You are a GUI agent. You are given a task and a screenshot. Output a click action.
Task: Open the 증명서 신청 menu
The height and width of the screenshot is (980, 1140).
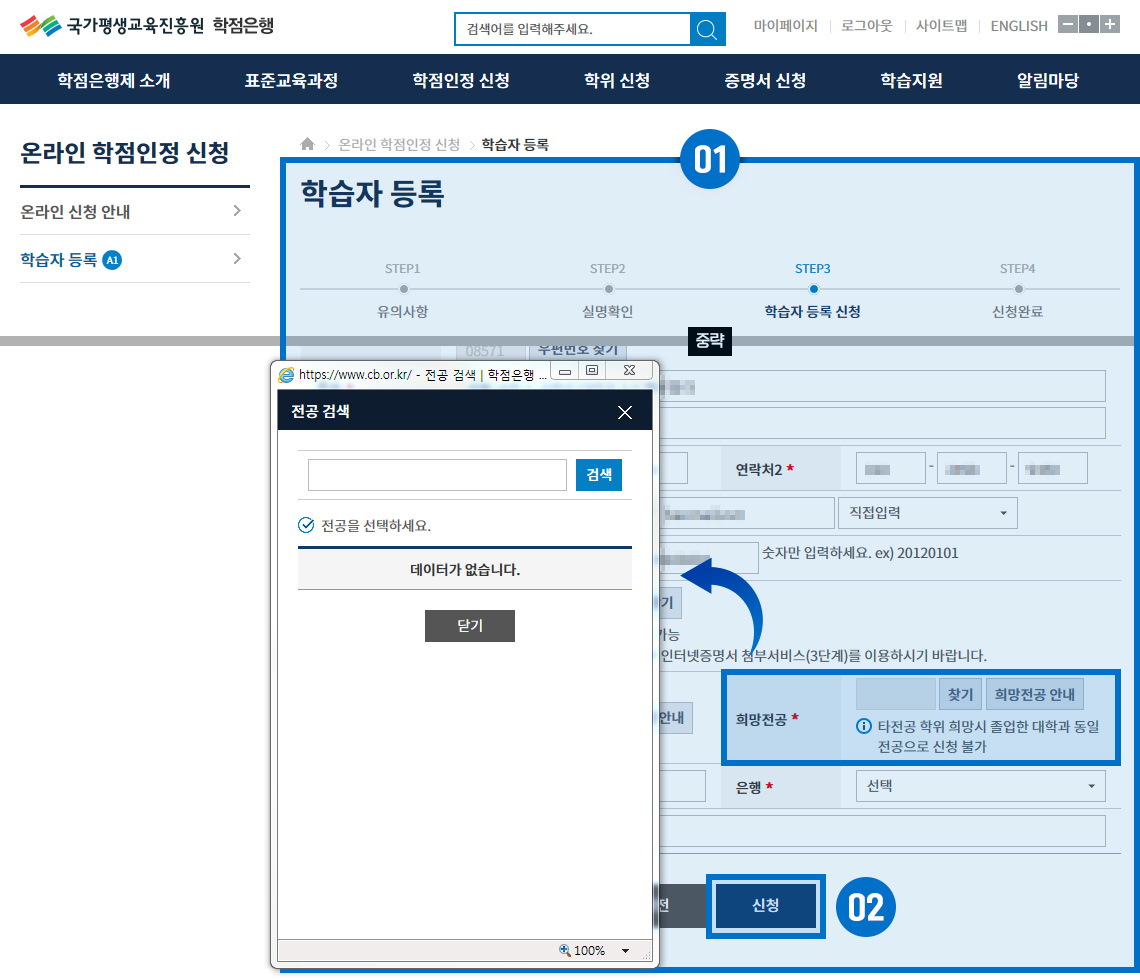coord(765,81)
